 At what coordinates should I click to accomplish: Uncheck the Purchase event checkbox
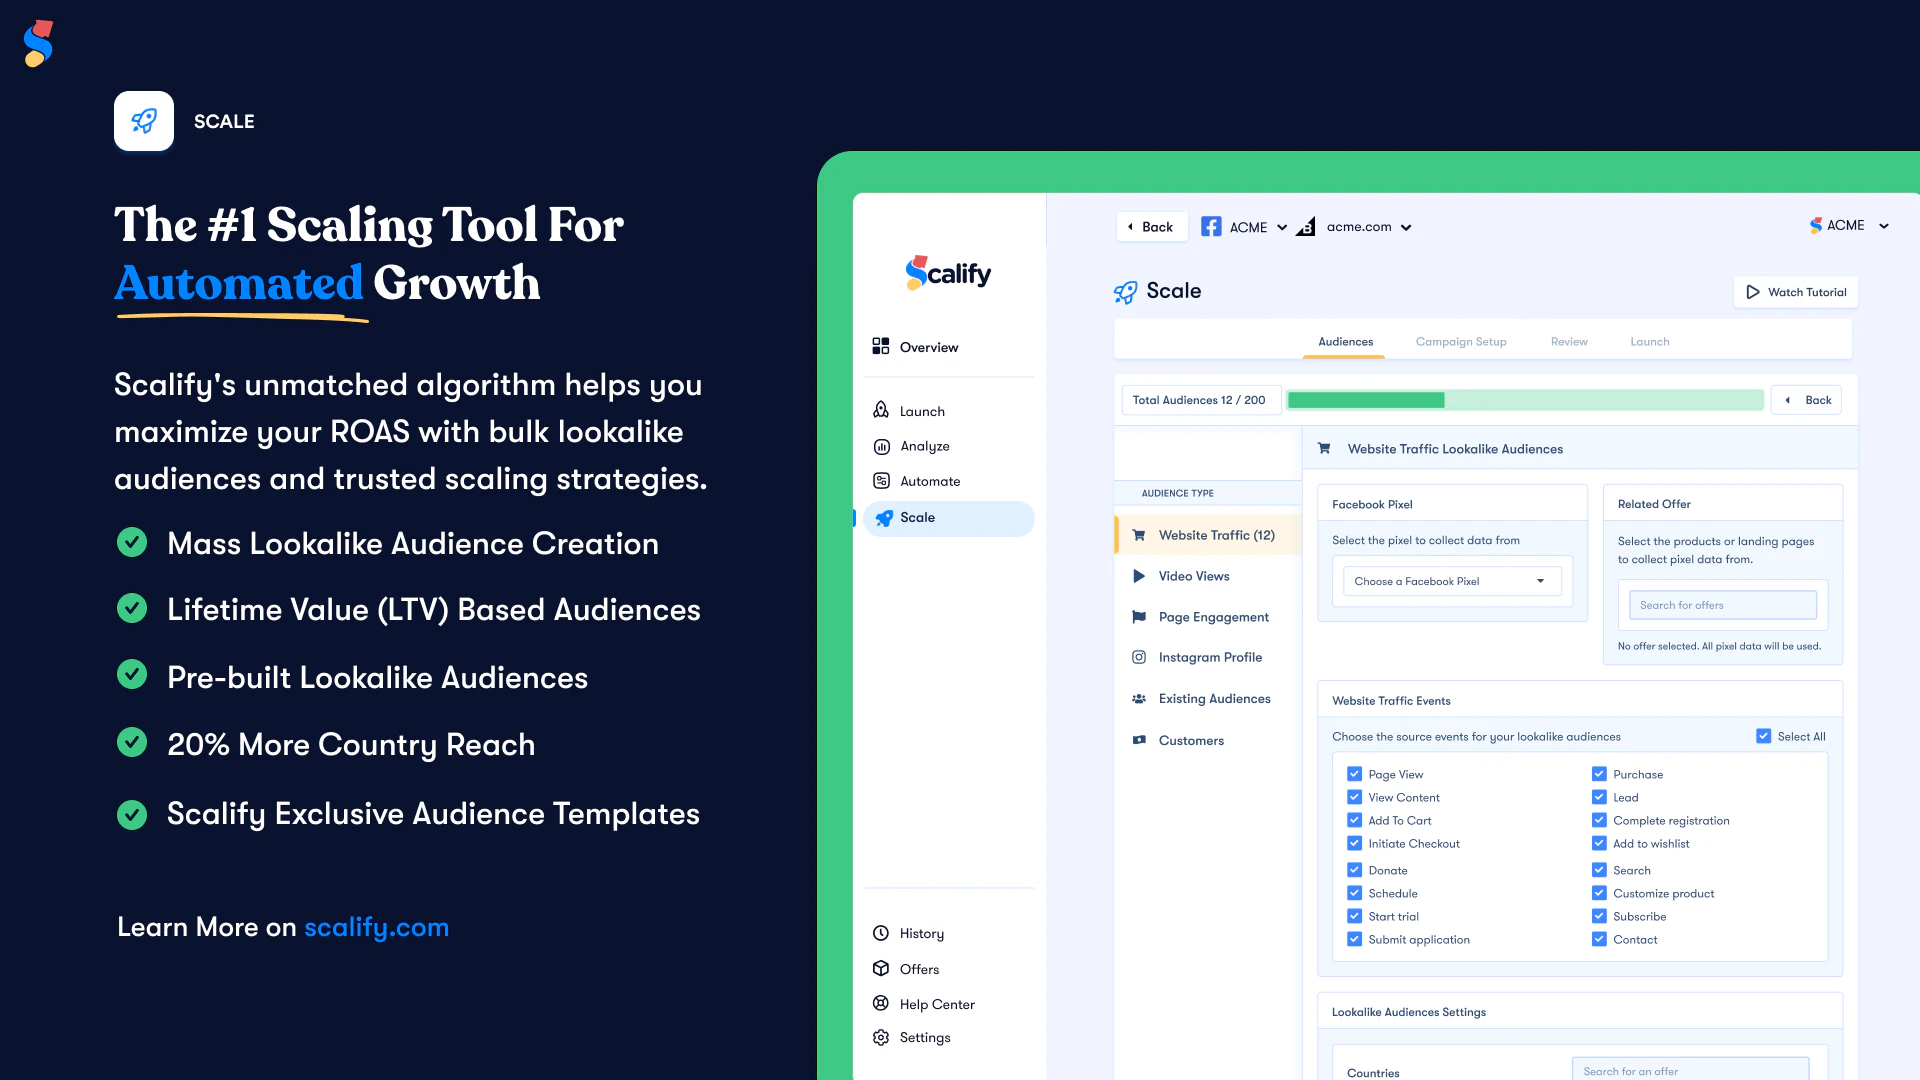[x=1599, y=773]
